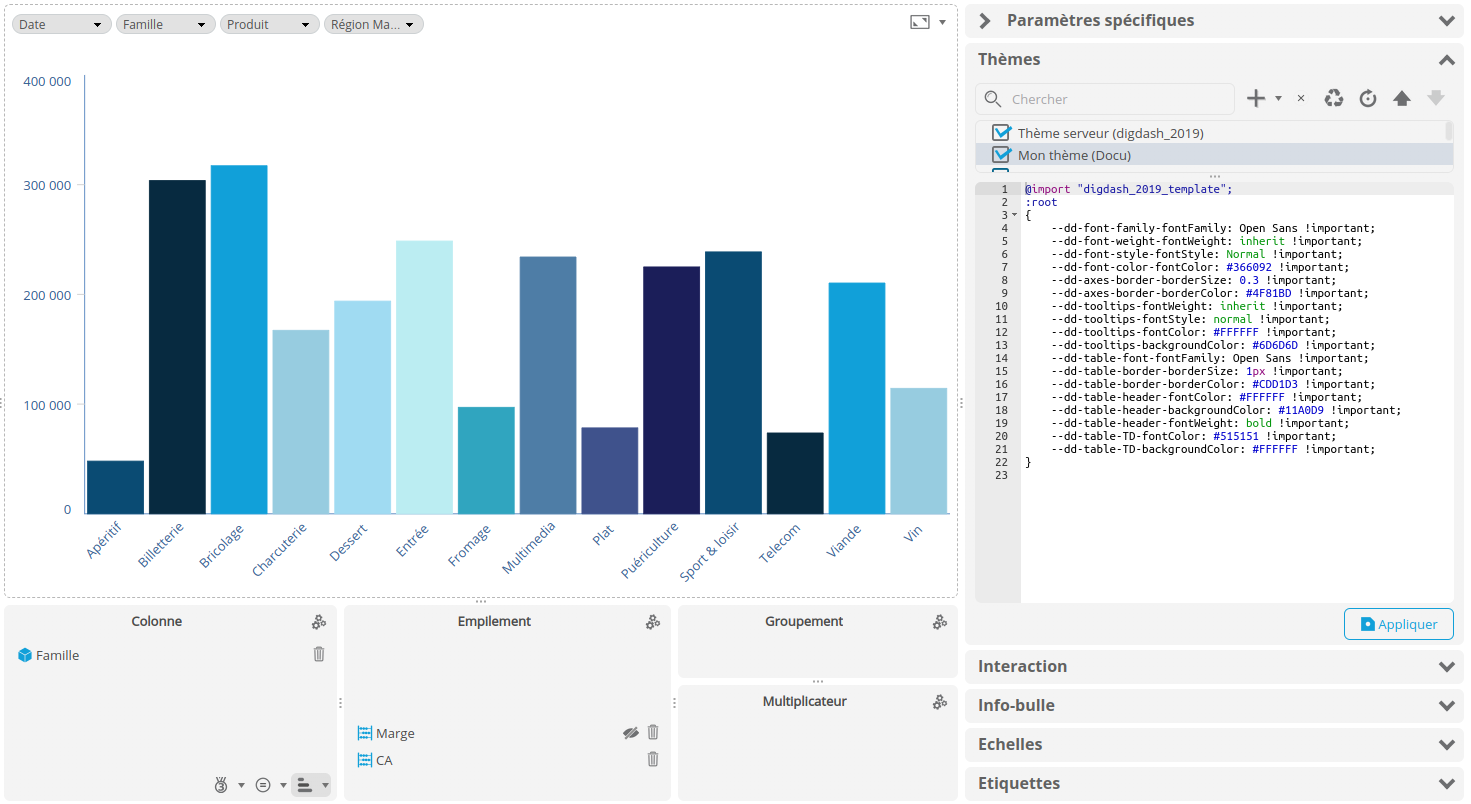1471x804 pixels.
Task: Open the Date filter dropdown
Action: [61, 24]
